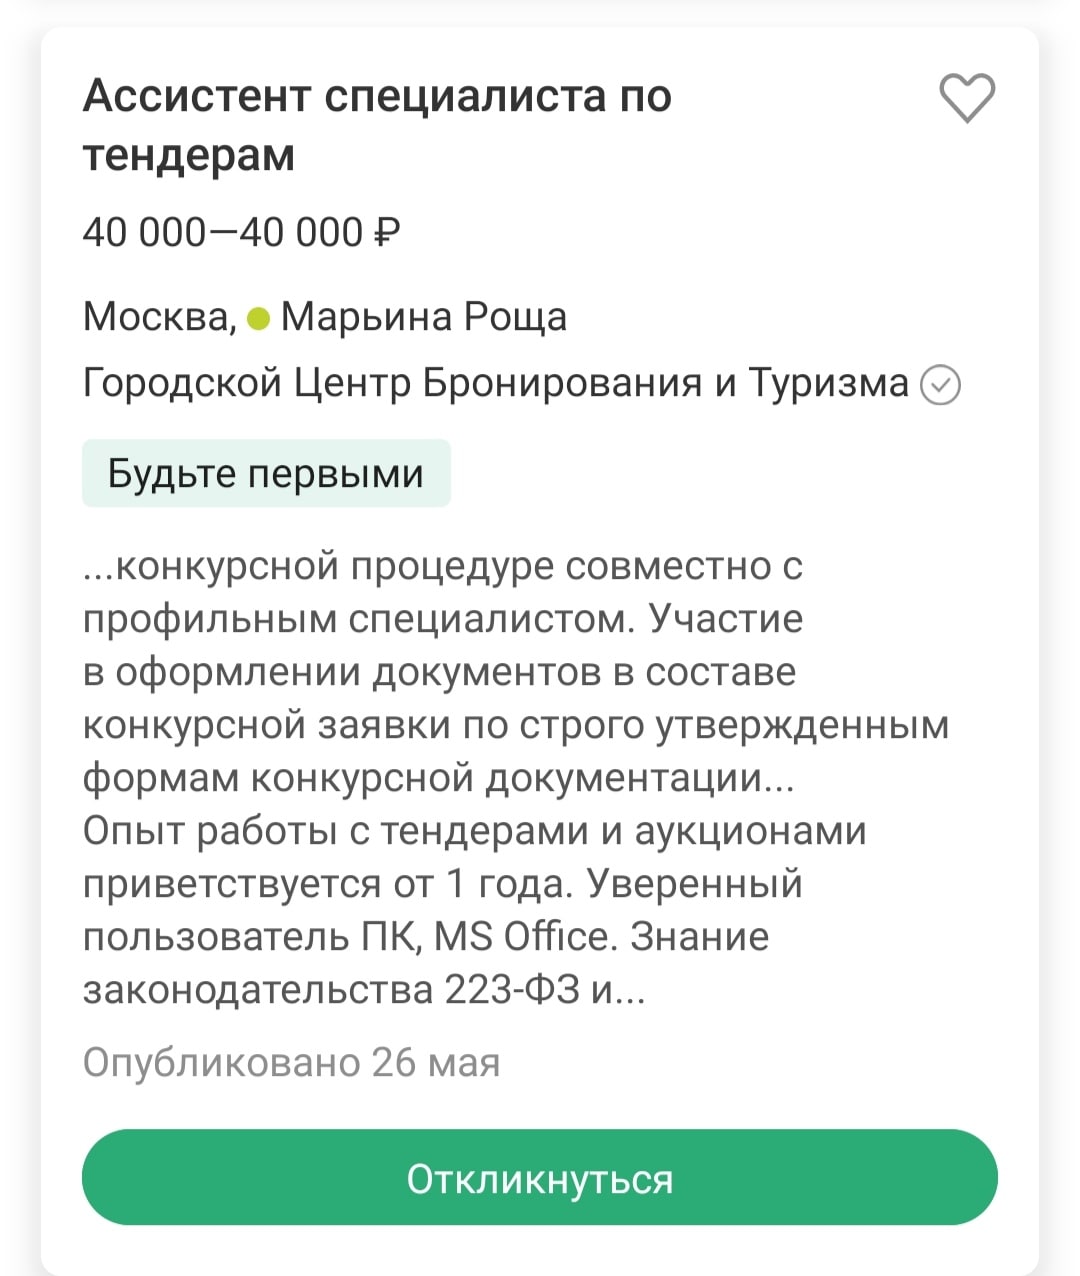Click the '223-ФЗ' legislation mention
The image size is (1080, 1276).
pyautogui.click(x=512, y=990)
